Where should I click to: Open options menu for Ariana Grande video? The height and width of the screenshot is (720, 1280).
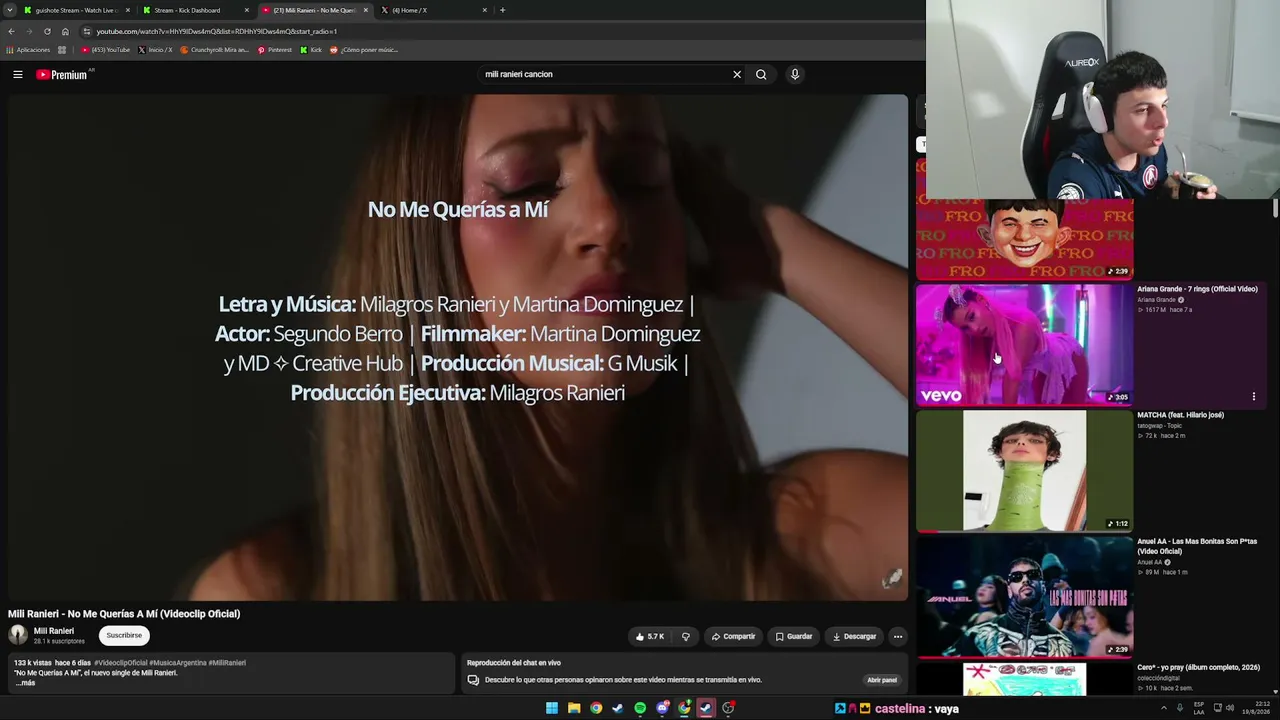(1253, 396)
